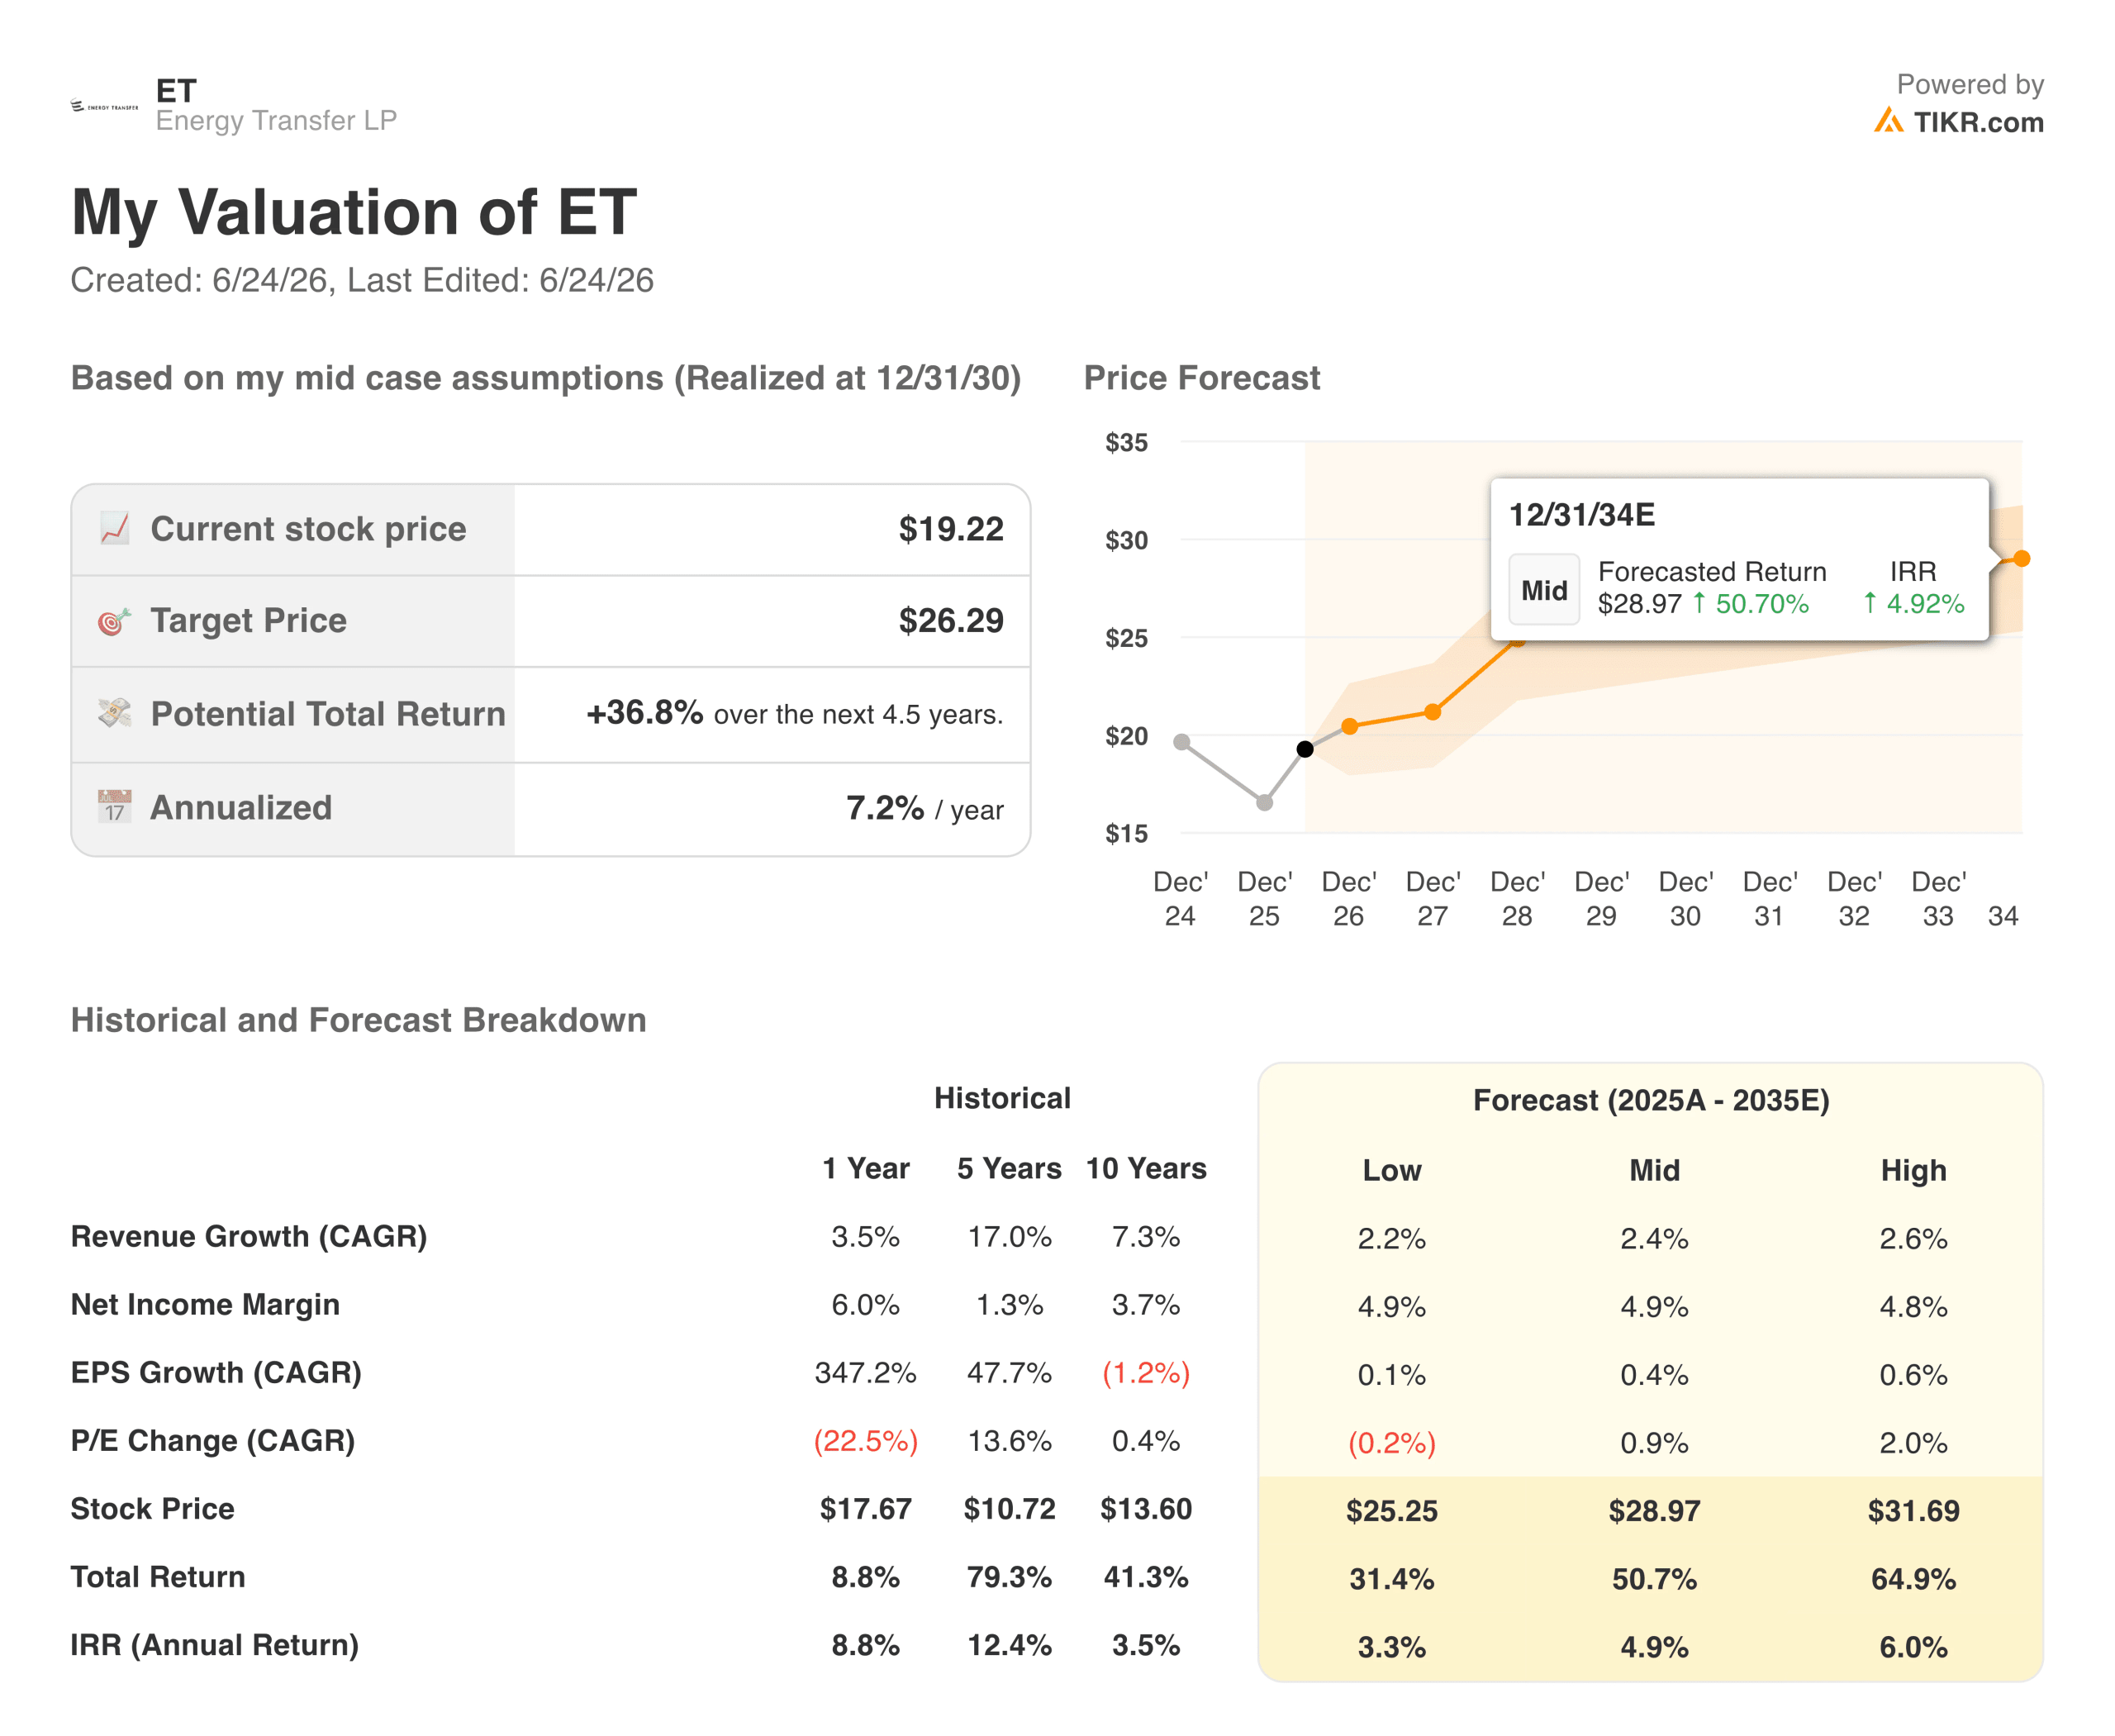The image size is (2115, 1736).
Task: Select the High forecast column header
Action: [1913, 1170]
